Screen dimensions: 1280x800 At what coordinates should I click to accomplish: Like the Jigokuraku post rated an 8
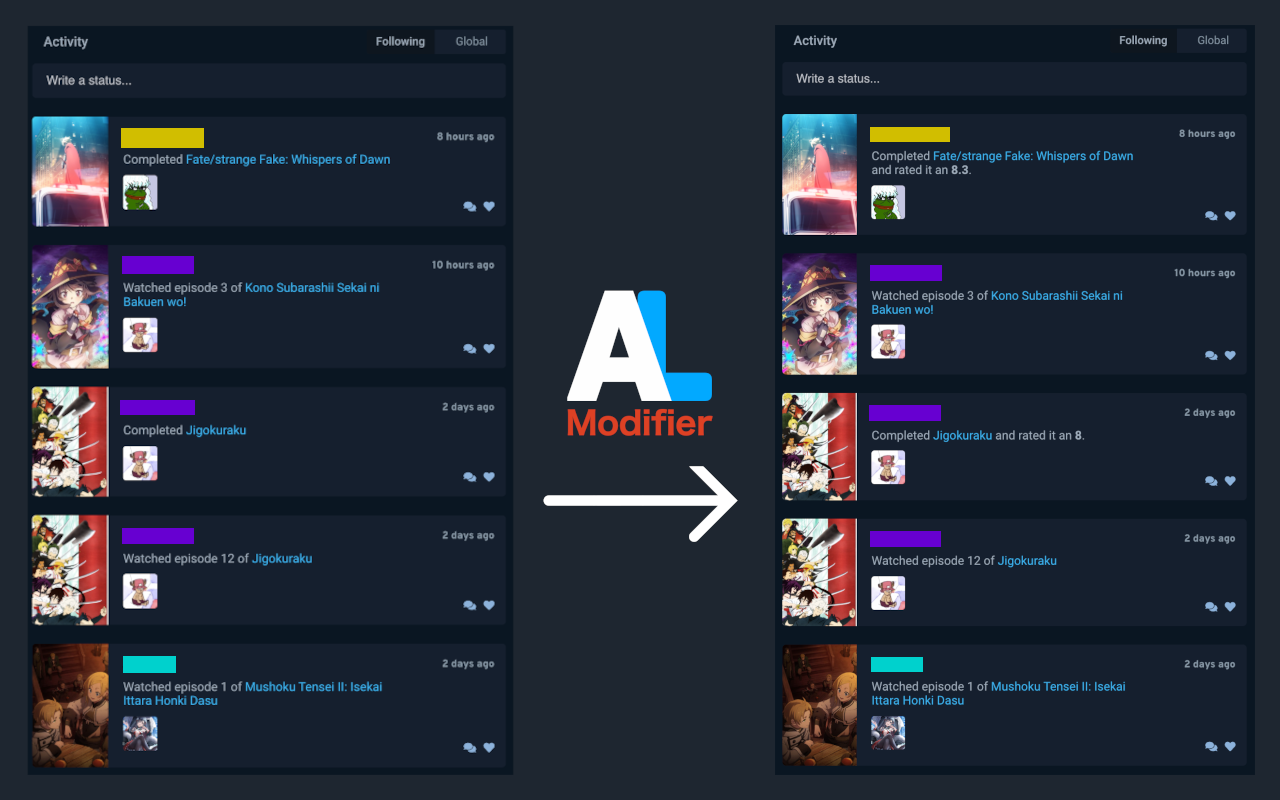pyautogui.click(x=1230, y=481)
